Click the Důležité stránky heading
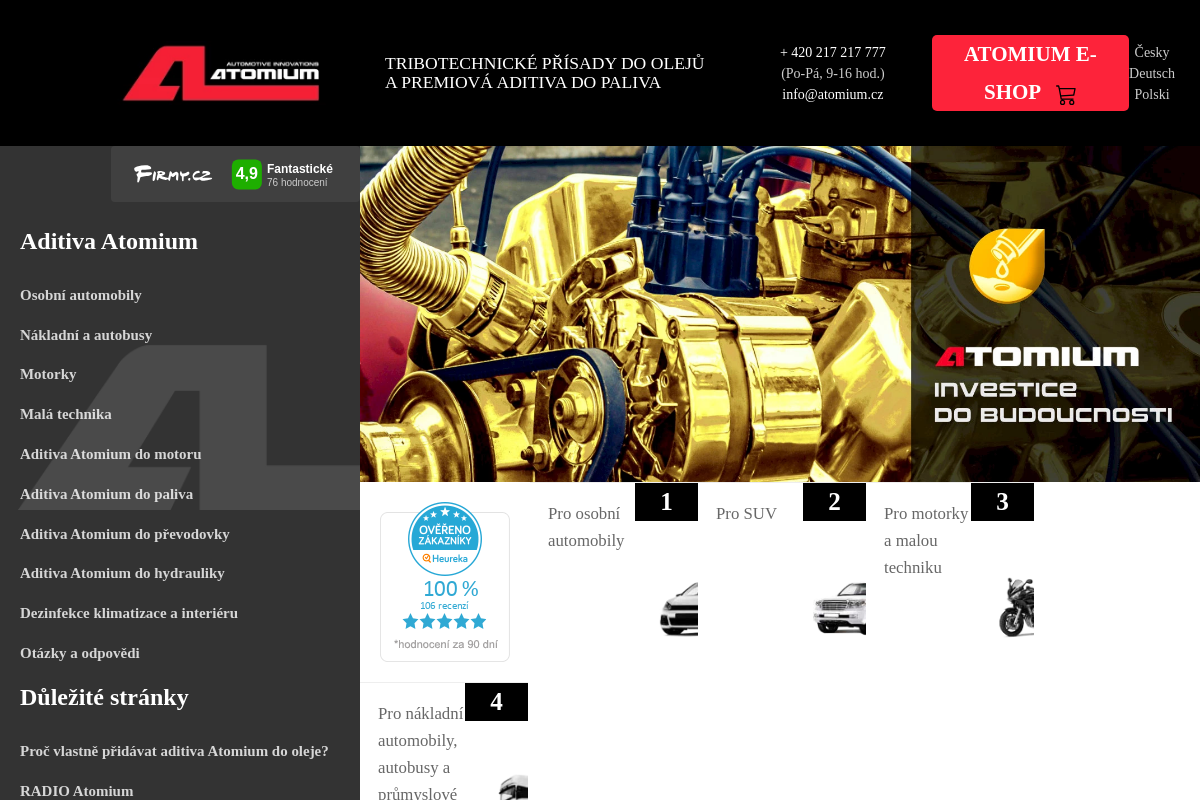Image resolution: width=1200 pixels, height=800 pixels. (x=104, y=697)
